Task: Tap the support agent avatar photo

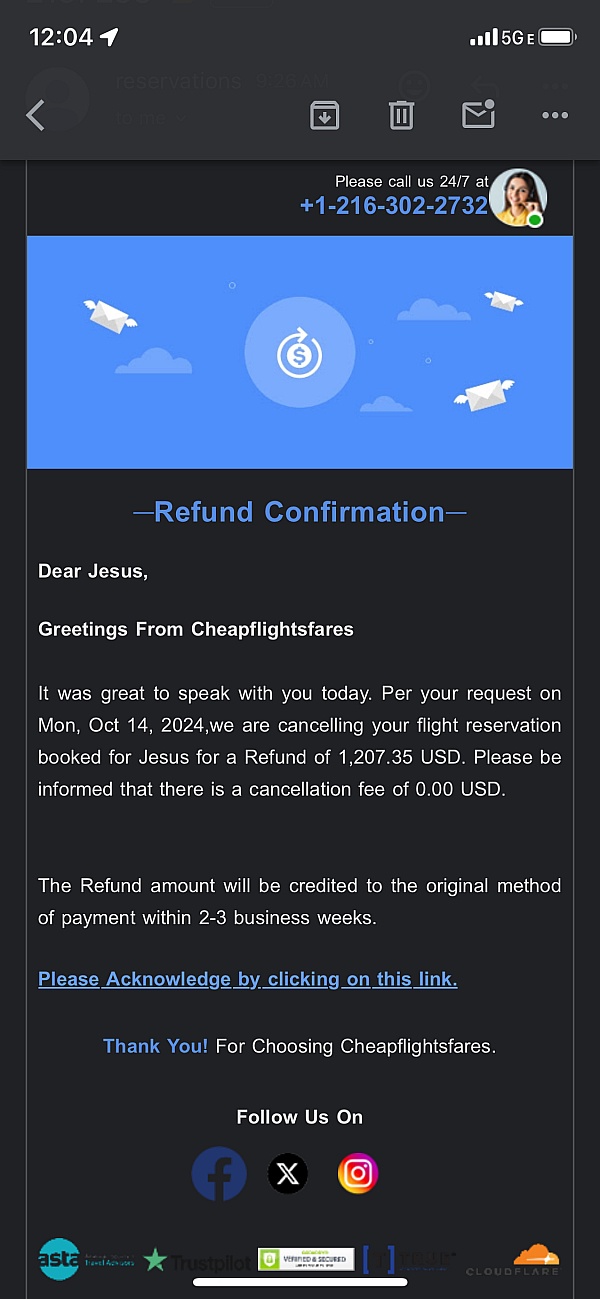Action: tap(518, 197)
